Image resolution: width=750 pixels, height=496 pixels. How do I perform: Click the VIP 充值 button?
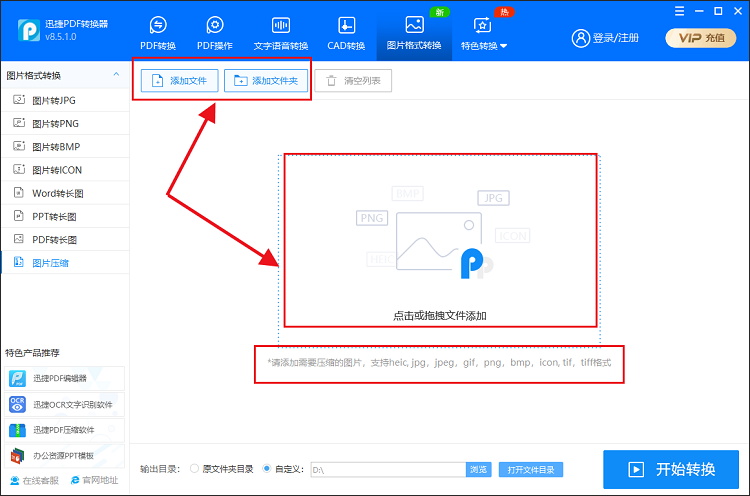pyautogui.click(x=701, y=38)
